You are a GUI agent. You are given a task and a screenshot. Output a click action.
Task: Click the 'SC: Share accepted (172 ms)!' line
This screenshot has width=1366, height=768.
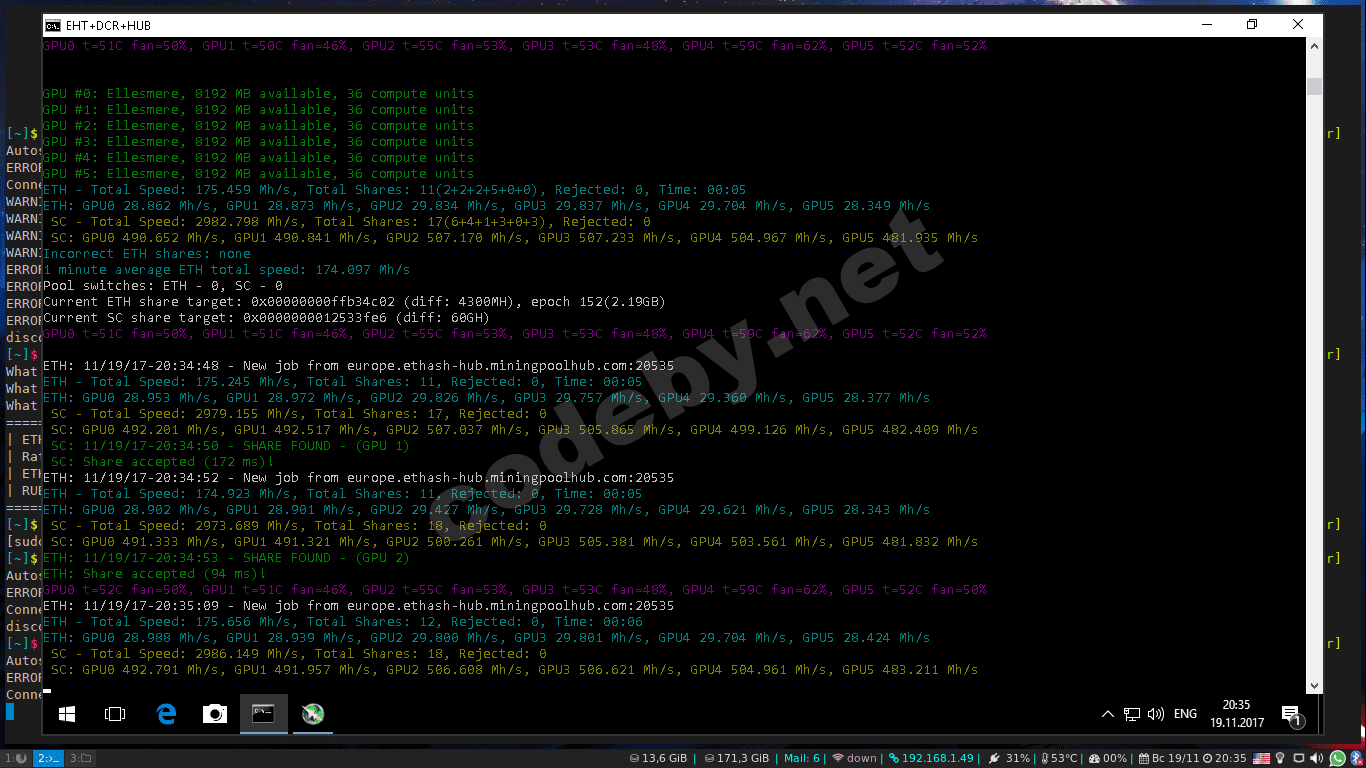(162, 462)
